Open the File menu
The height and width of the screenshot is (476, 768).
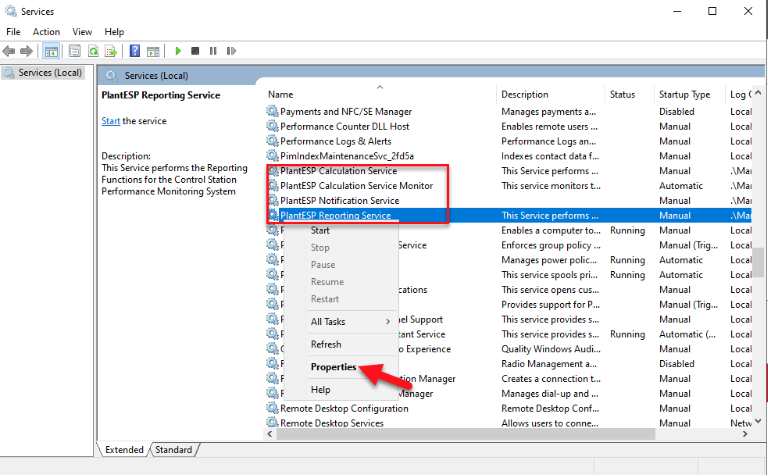tap(13, 32)
